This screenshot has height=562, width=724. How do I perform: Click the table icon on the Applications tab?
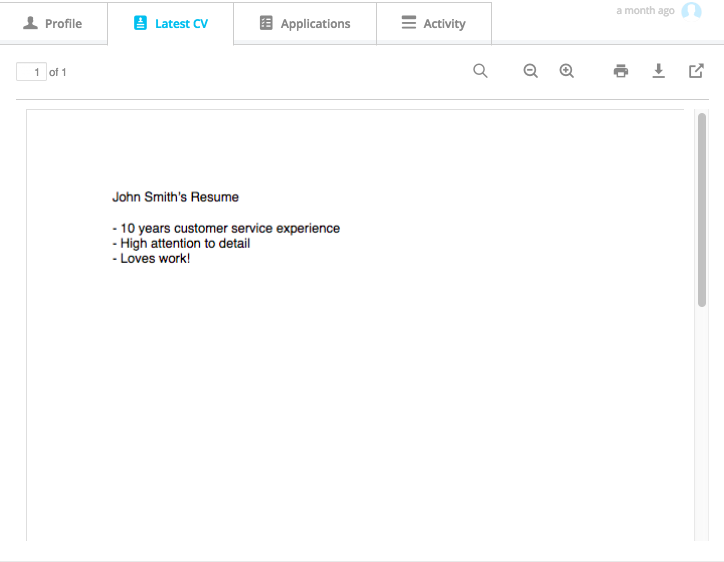click(266, 23)
